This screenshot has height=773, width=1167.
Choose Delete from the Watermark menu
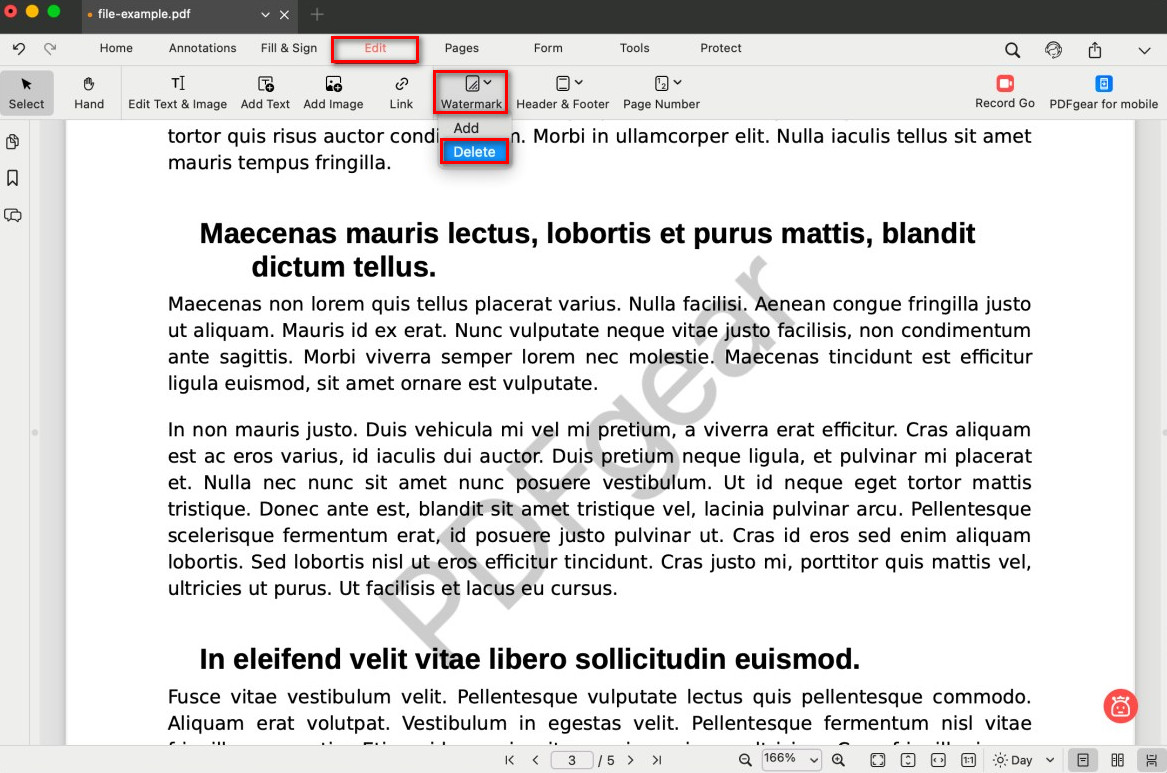(474, 152)
